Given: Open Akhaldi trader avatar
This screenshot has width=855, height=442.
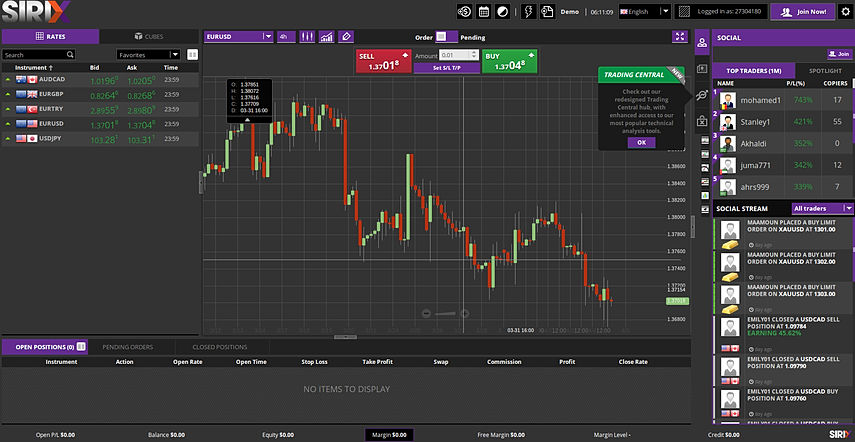Looking at the screenshot, I should pos(727,144).
